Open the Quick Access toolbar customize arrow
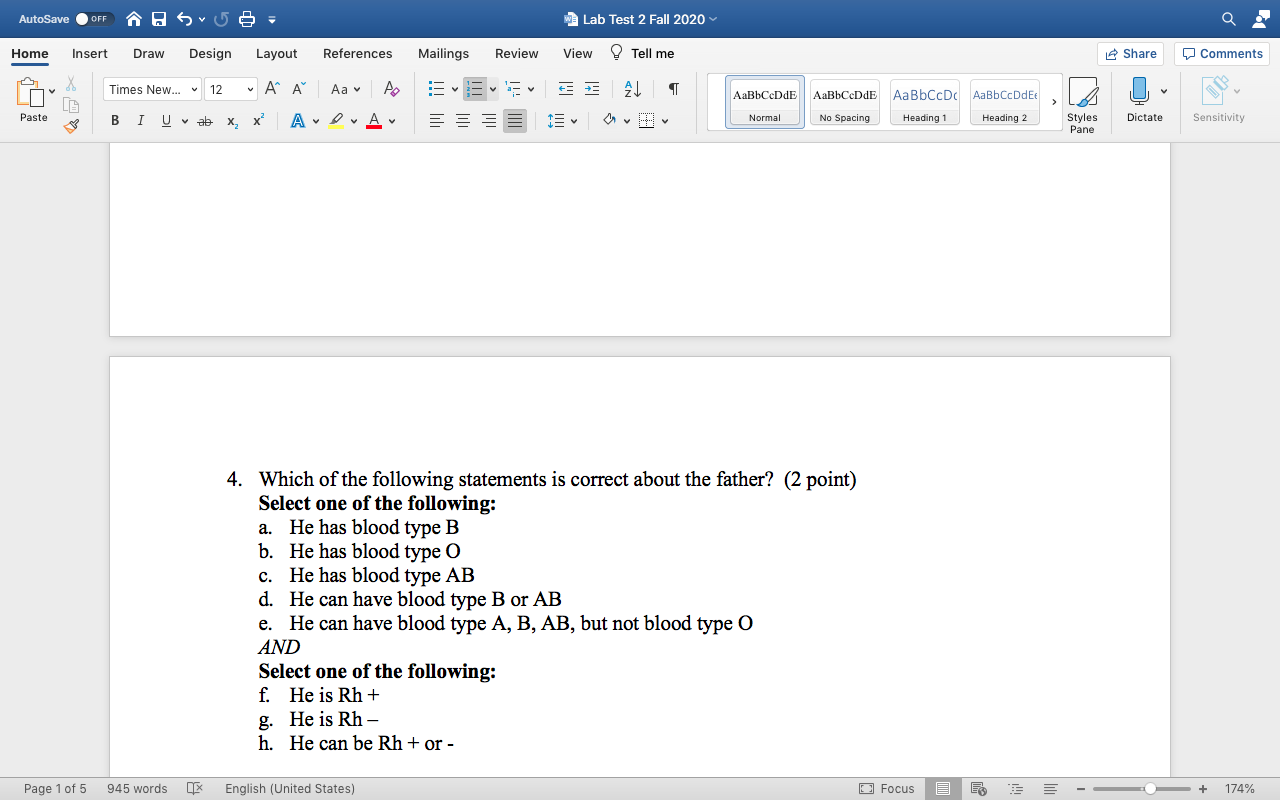This screenshot has height=800, width=1280. coord(272,19)
